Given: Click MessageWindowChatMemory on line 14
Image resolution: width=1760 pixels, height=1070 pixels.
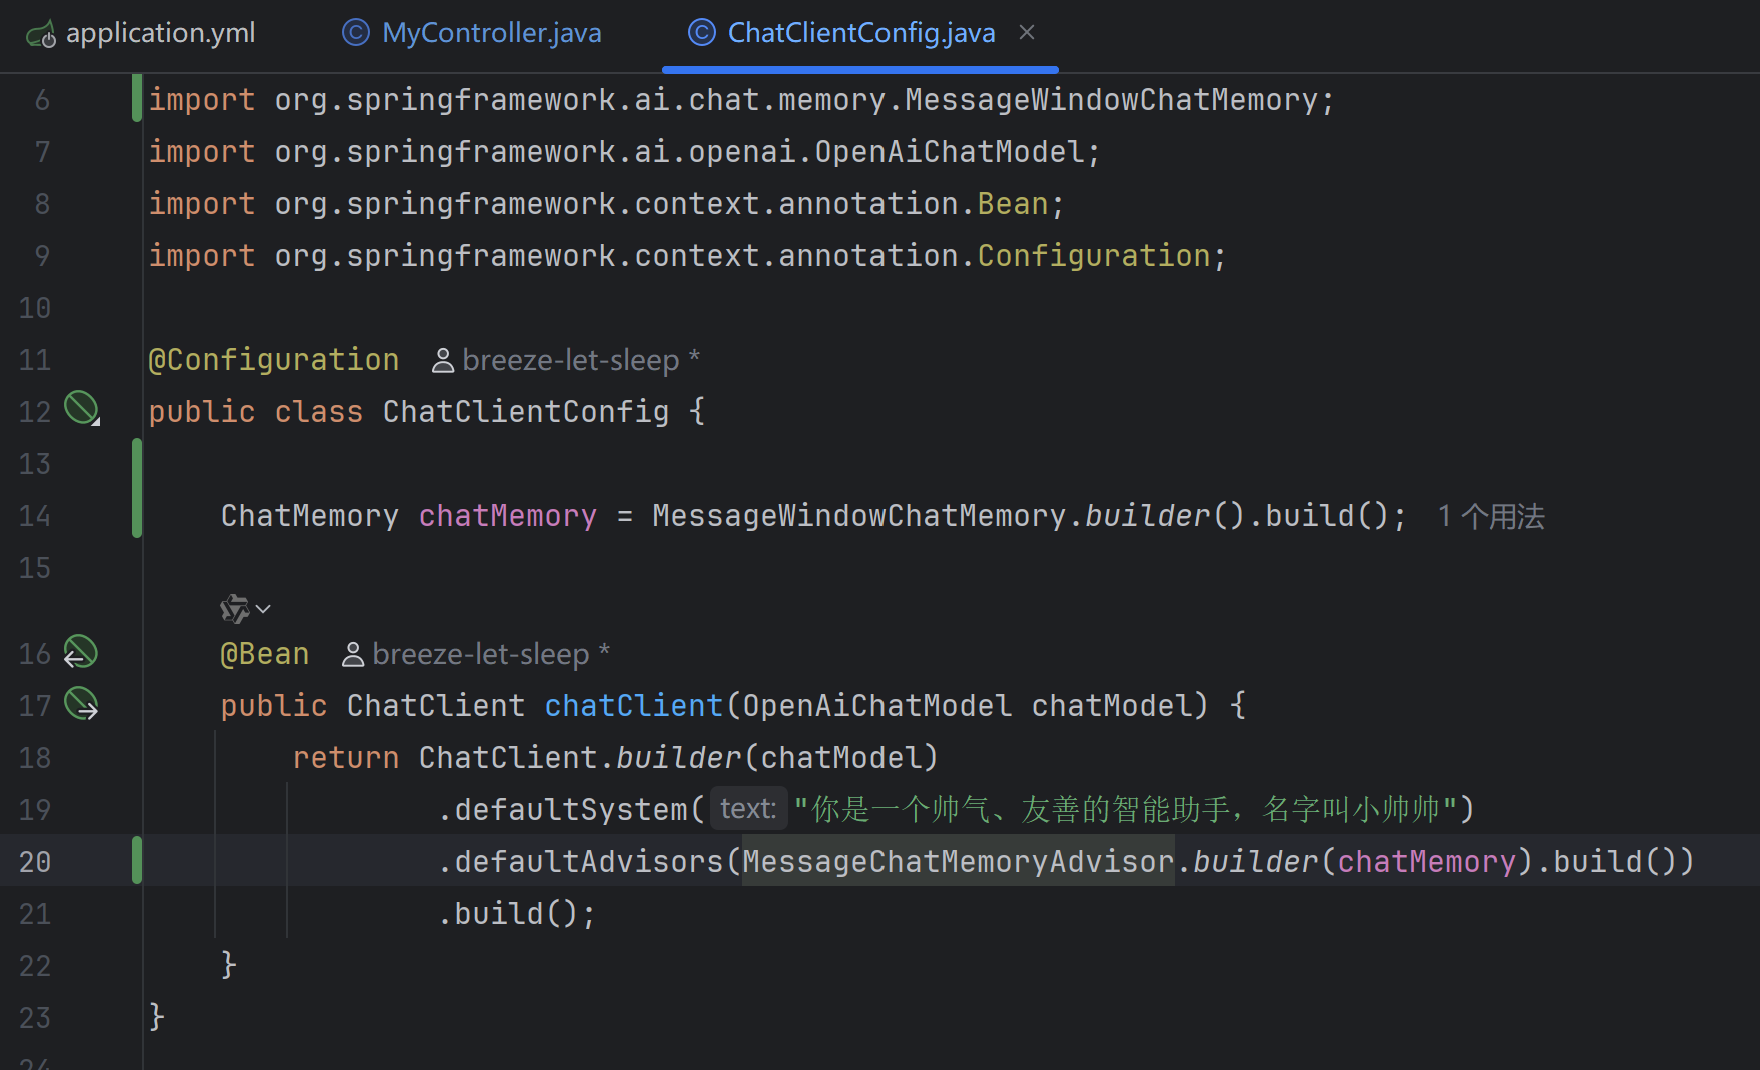Looking at the screenshot, I should [860, 516].
